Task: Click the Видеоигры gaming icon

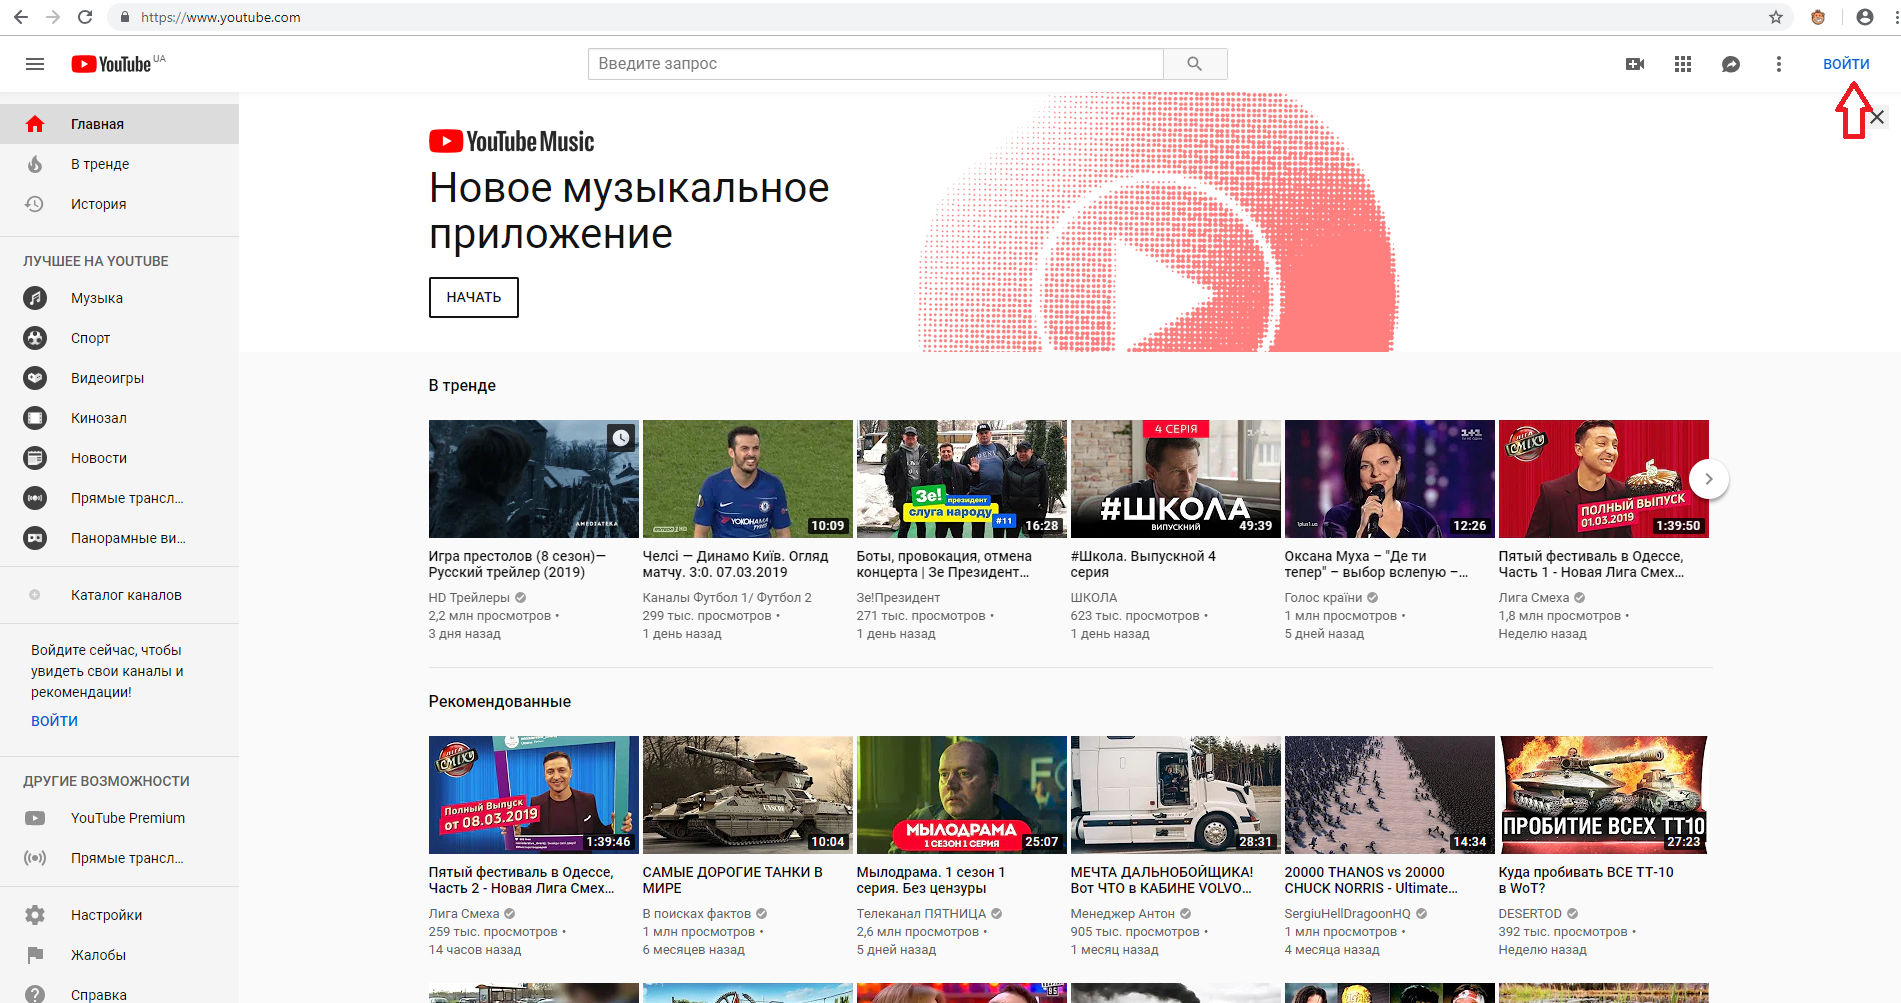Action: click(x=35, y=378)
